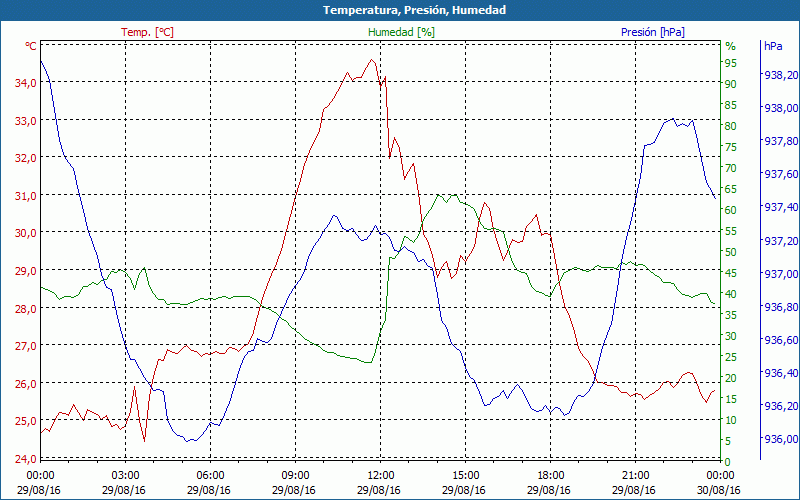
Task: Click pressure axis value 938,00
Action: [781, 108]
